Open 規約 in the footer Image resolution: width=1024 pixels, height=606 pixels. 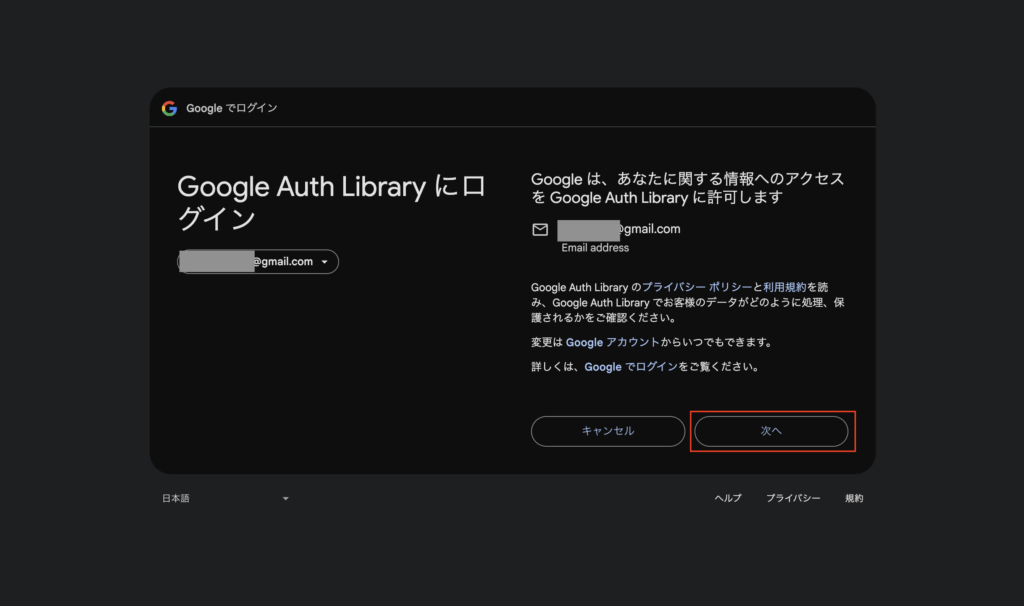tap(854, 498)
